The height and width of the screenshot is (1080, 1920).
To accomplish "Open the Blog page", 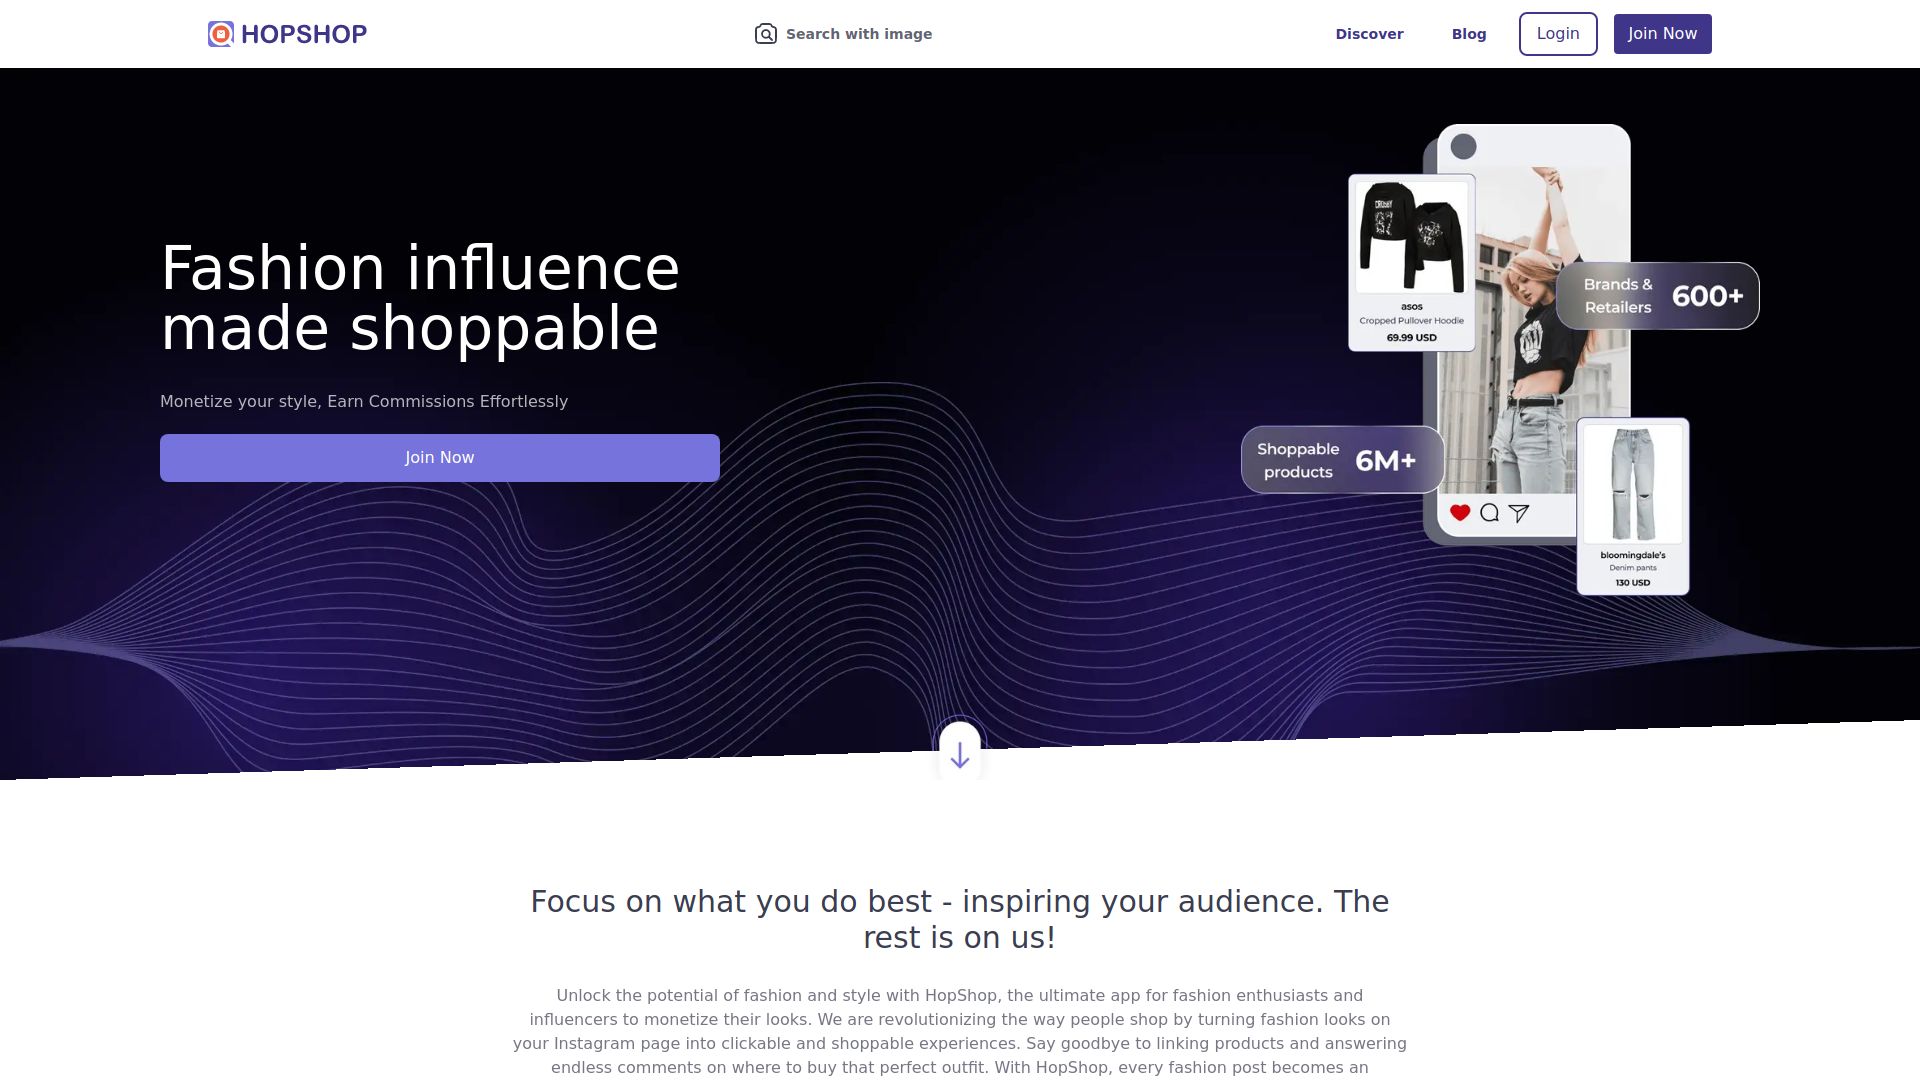I will (1469, 34).
